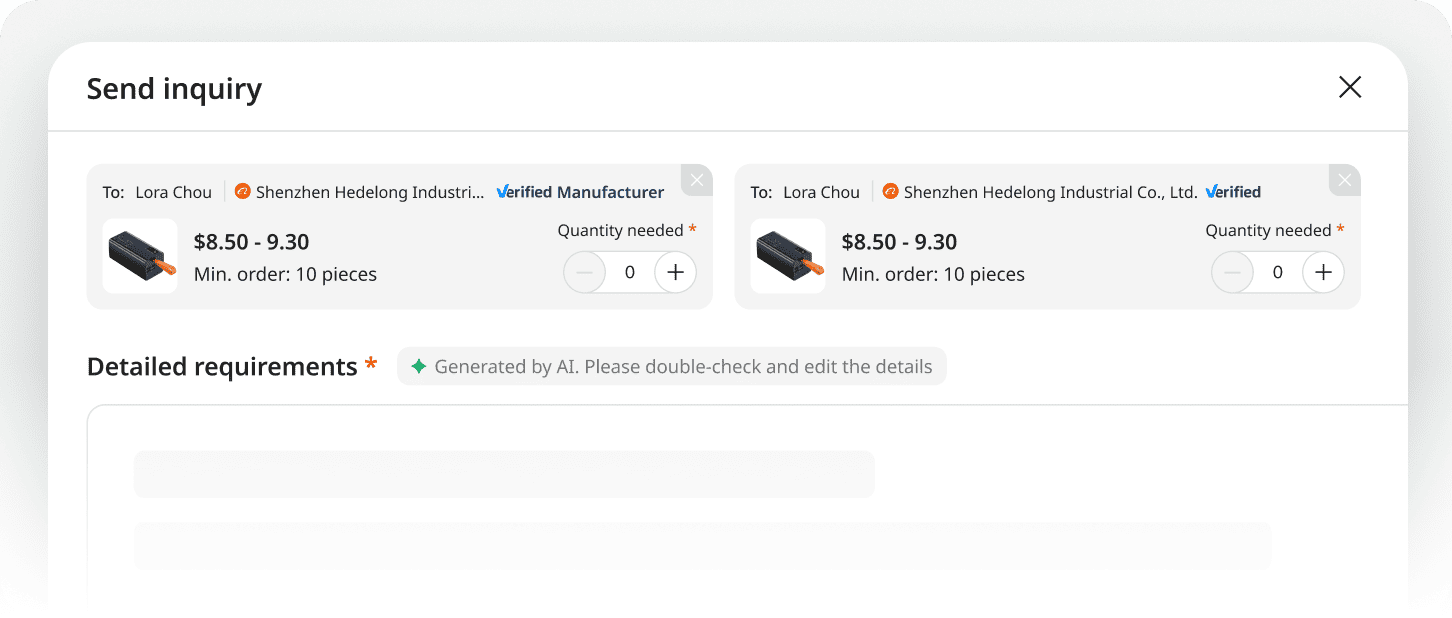Increase quantity in the second product card
This screenshot has width=1452, height=618.
click(x=1323, y=272)
